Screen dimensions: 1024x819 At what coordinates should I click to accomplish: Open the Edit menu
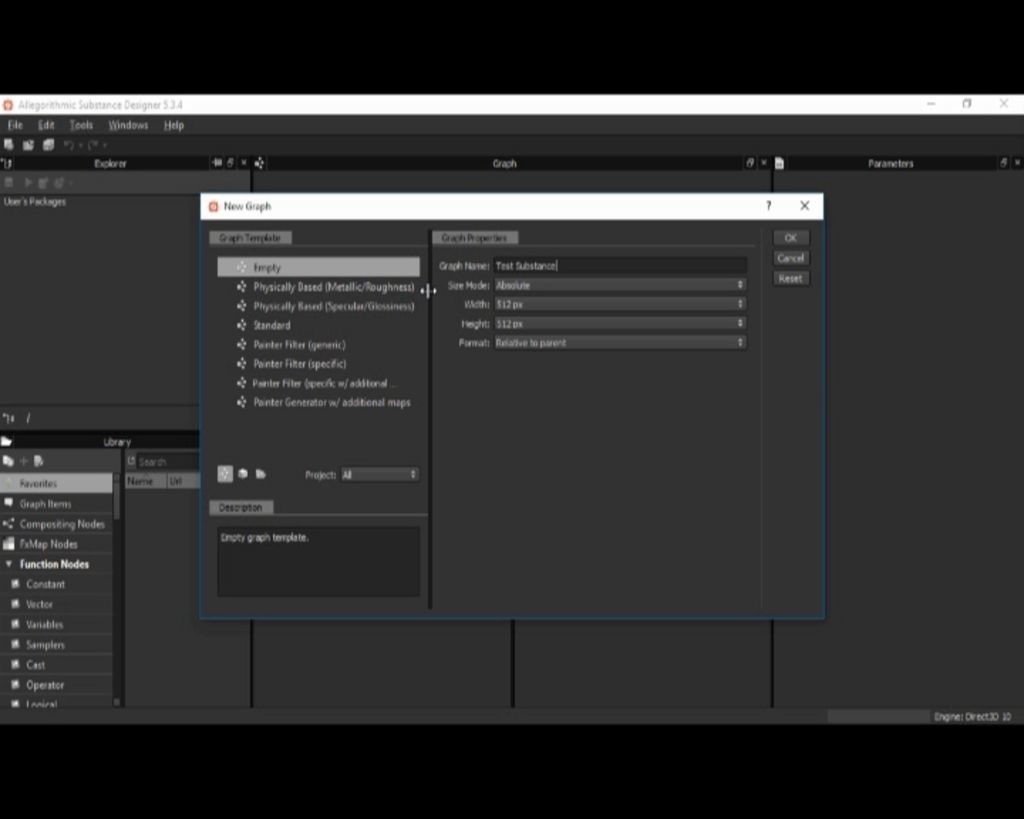[46, 125]
